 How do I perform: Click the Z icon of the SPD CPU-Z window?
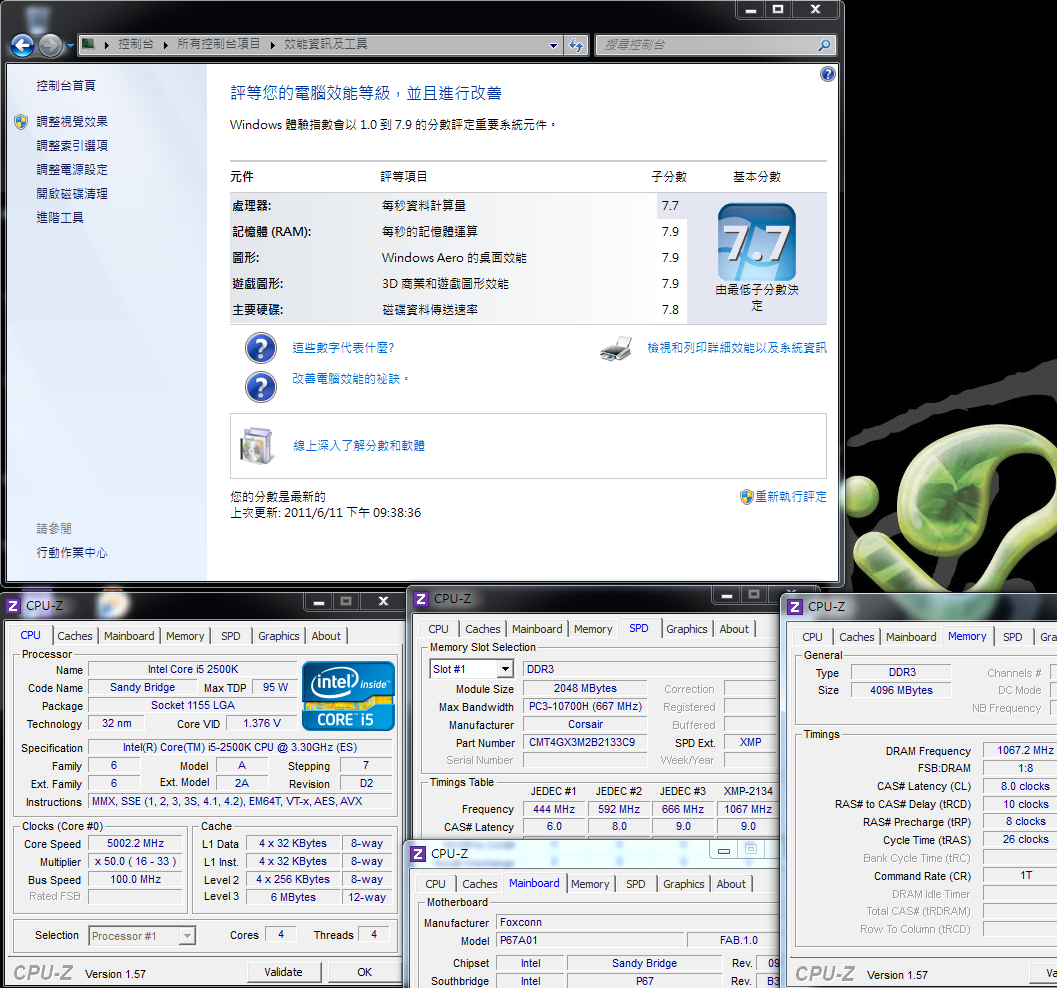[x=421, y=598]
